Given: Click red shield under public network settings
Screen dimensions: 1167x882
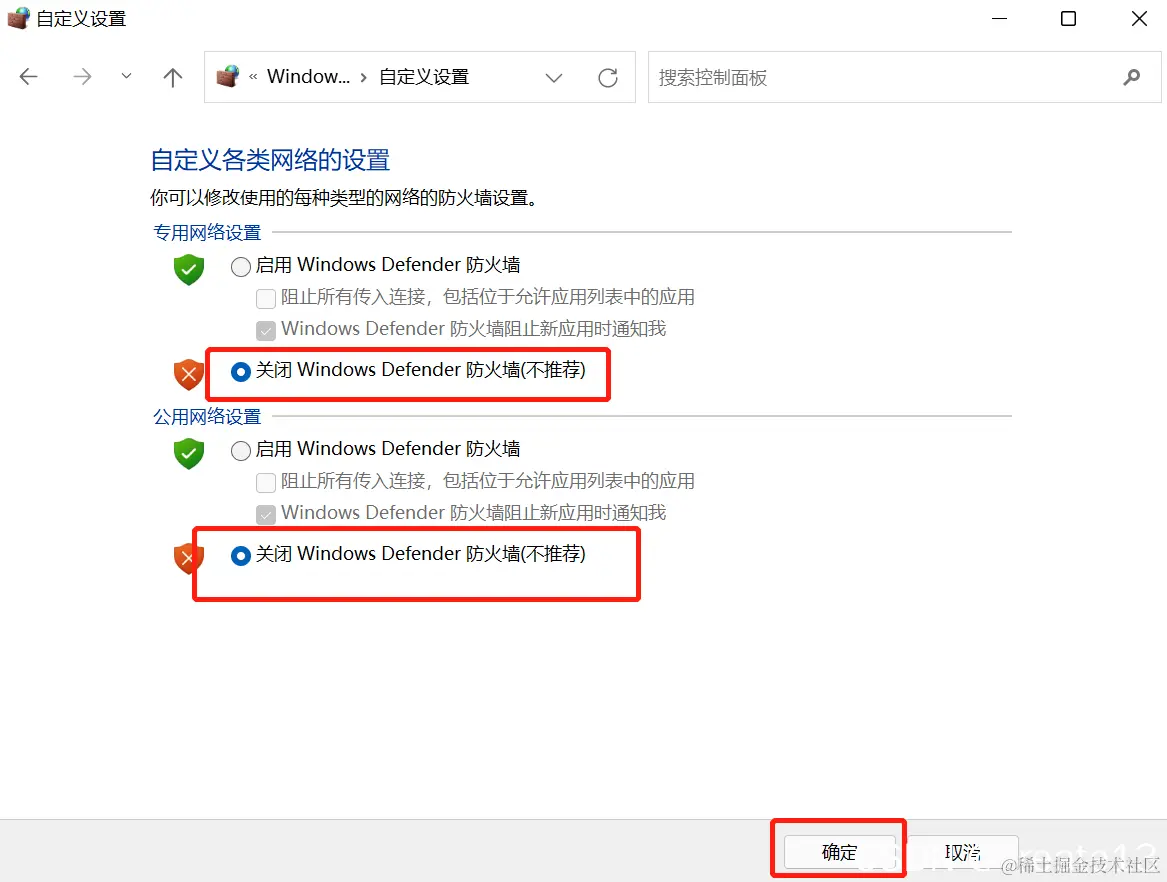Looking at the screenshot, I should 188,557.
